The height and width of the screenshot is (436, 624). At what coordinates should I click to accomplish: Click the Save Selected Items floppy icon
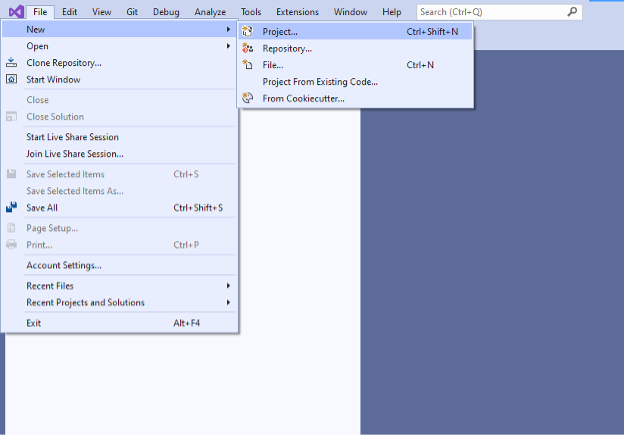11,174
